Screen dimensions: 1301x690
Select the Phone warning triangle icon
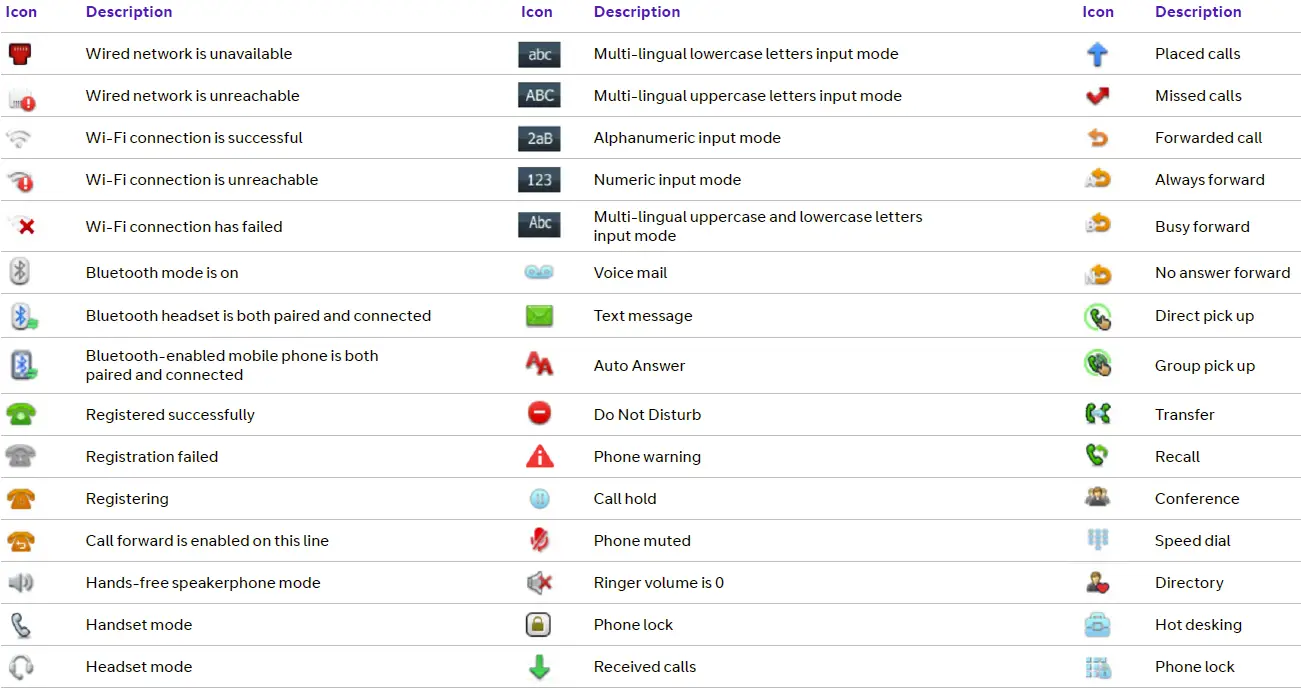pos(539,457)
